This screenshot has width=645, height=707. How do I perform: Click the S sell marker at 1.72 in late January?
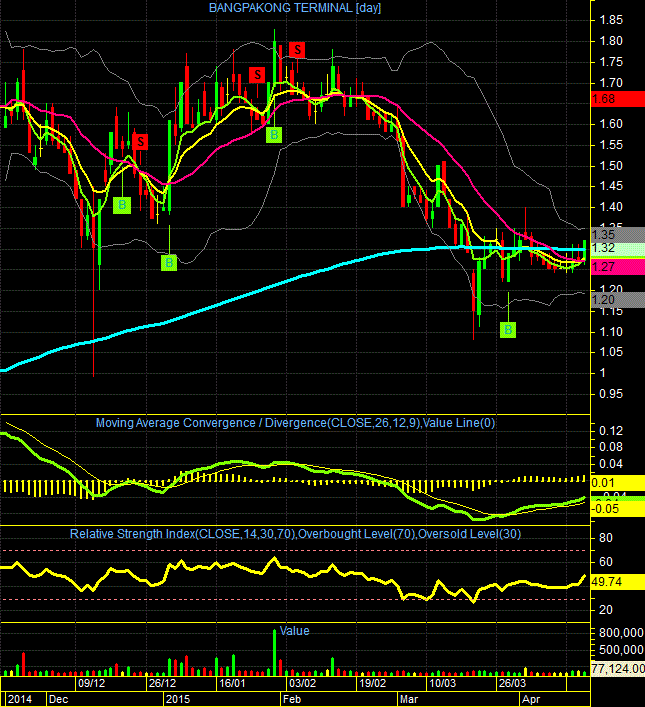[257, 75]
